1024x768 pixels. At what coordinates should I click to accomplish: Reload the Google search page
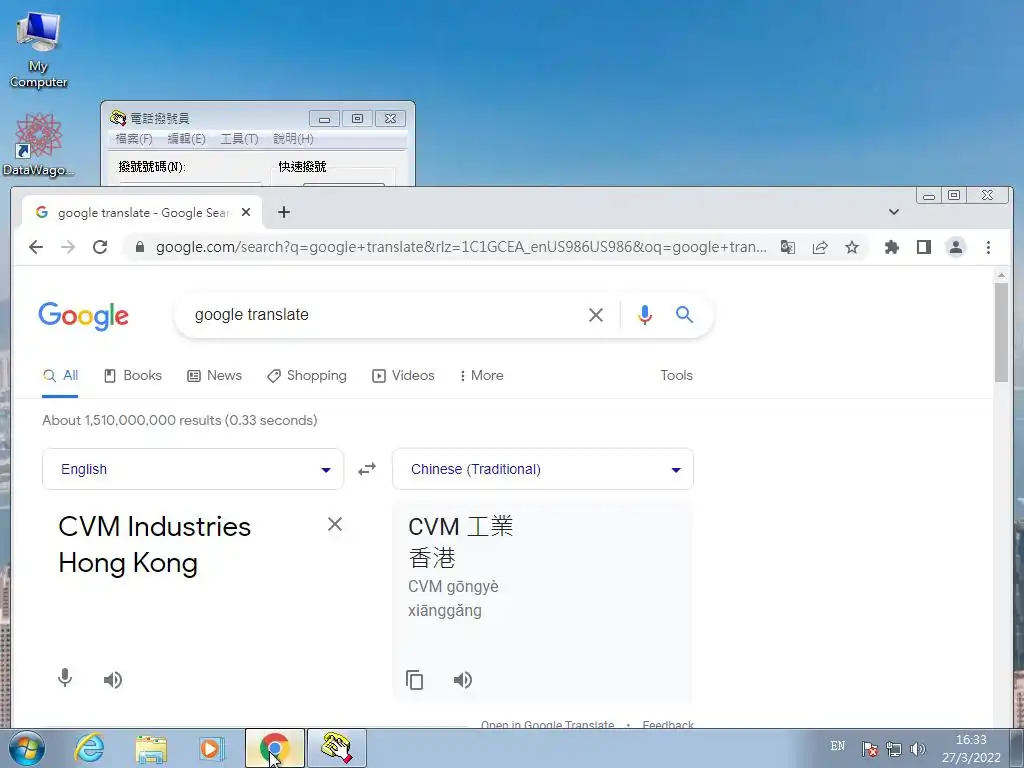click(x=100, y=247)
